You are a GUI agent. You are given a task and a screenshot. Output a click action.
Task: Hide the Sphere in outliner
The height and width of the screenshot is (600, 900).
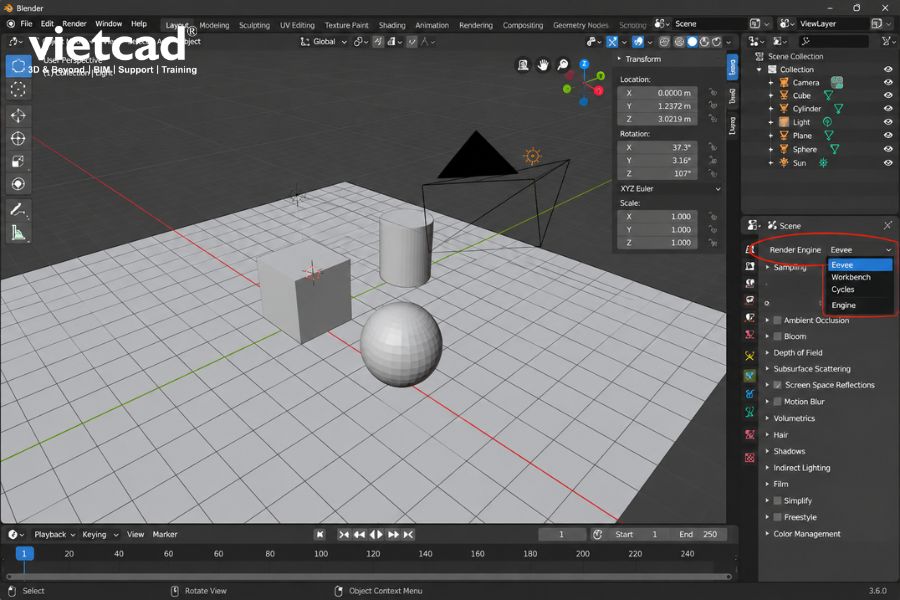coord(888,149)
